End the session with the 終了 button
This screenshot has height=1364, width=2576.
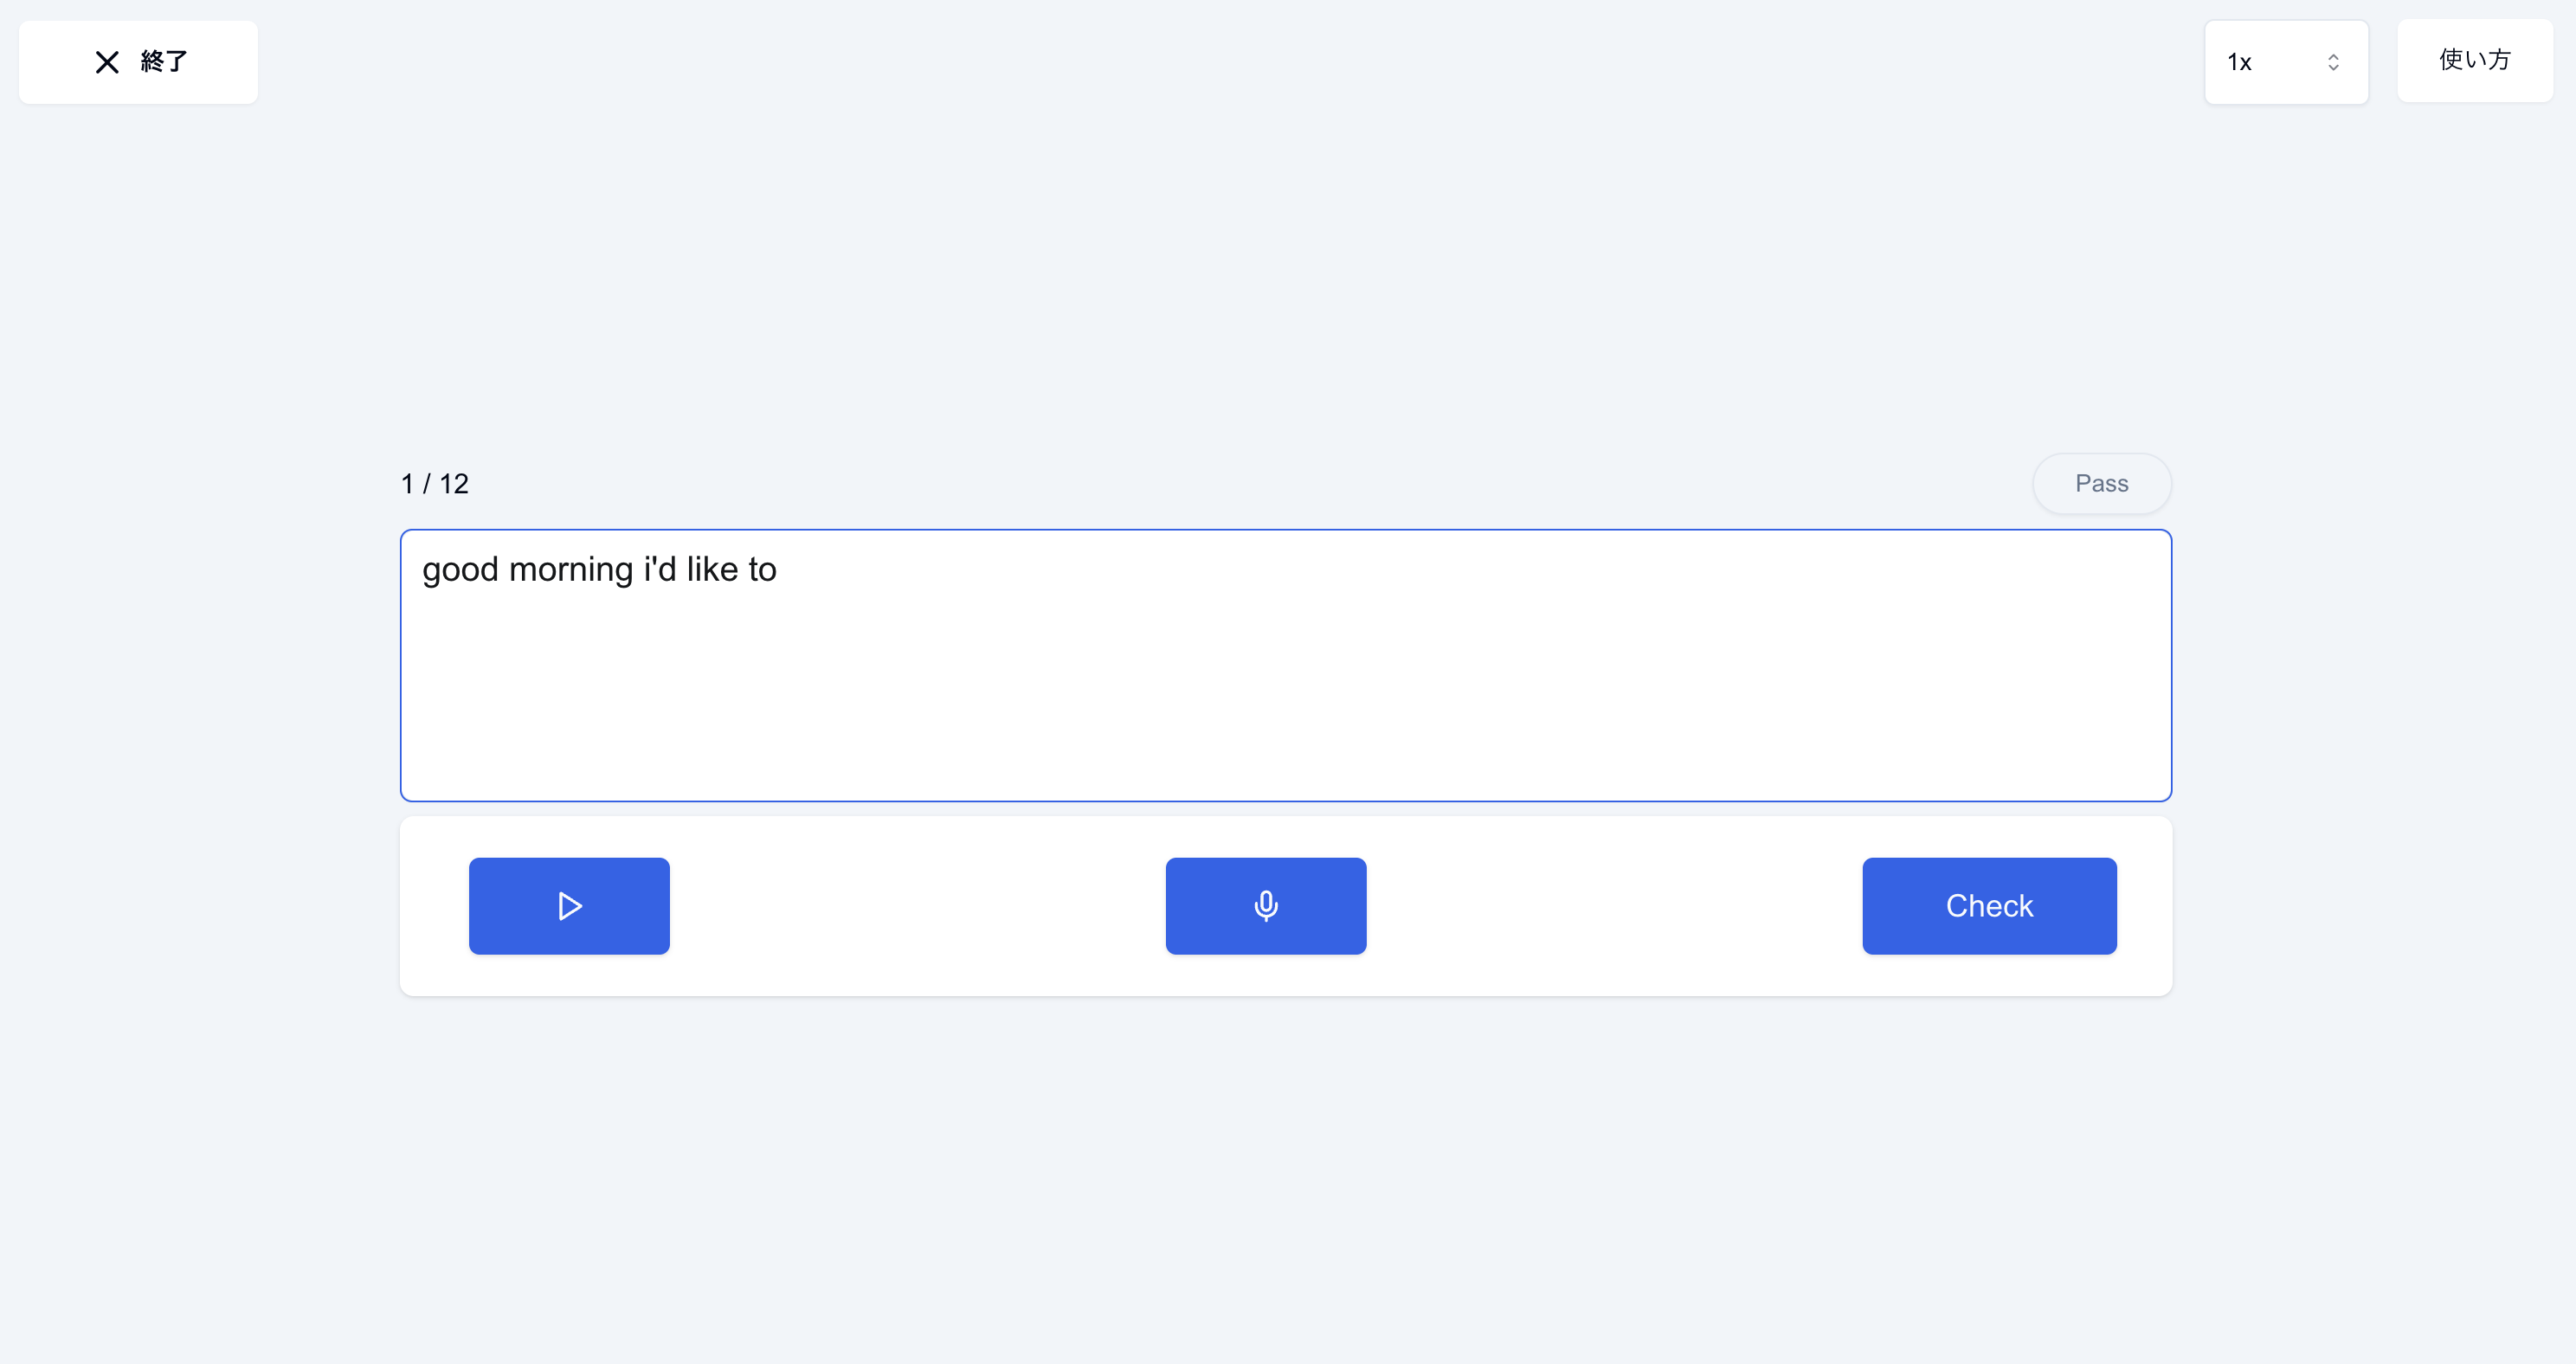tap(138, 62)
